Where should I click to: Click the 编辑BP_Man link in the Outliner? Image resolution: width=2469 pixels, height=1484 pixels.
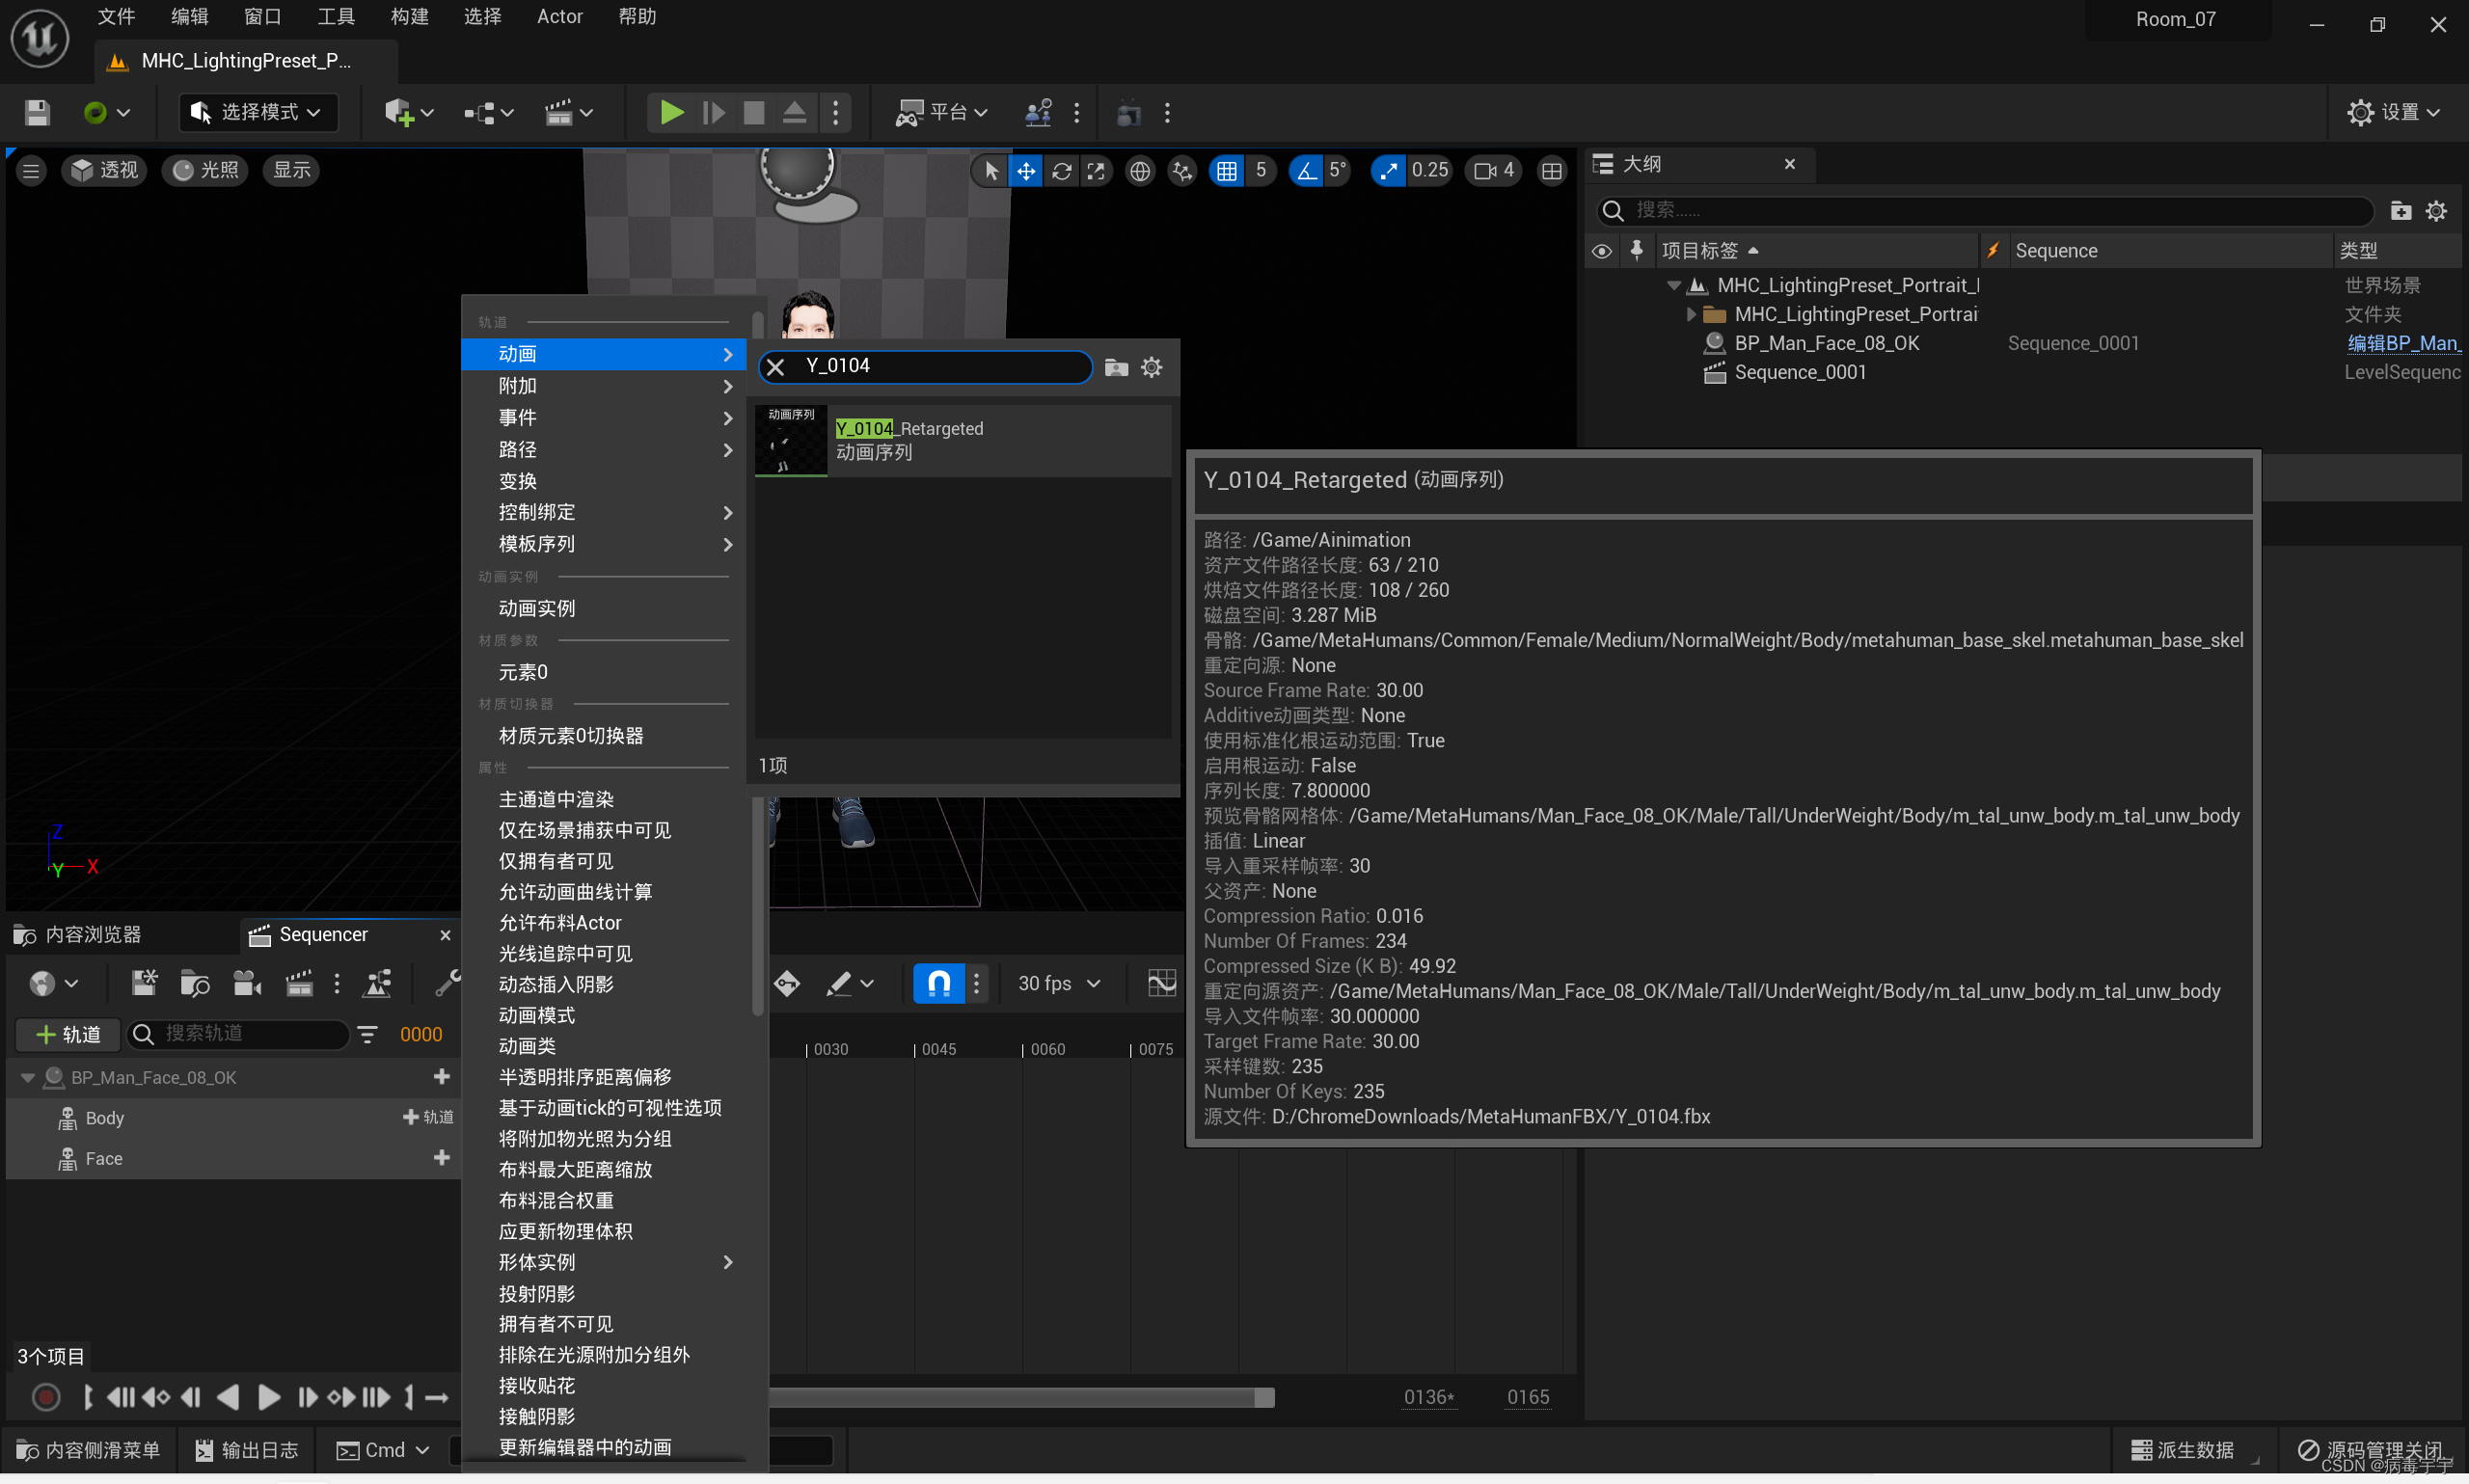click(2403, 343)
